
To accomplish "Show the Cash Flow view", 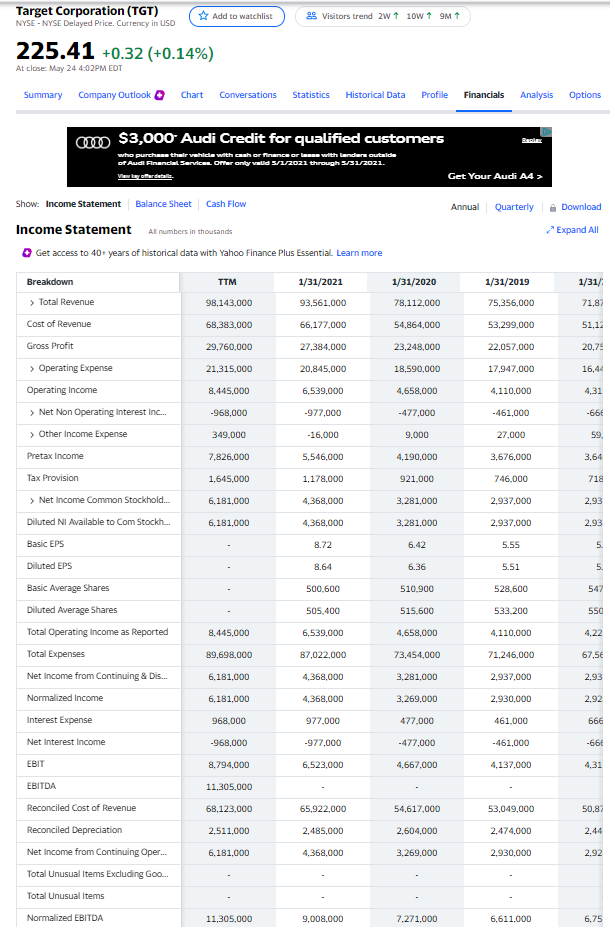I will coord(226,204).
